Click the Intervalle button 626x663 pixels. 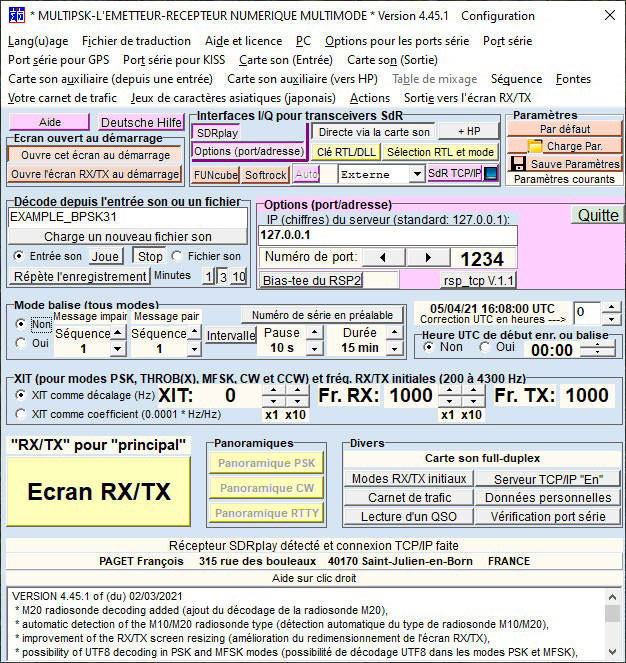tap(231, 335)
